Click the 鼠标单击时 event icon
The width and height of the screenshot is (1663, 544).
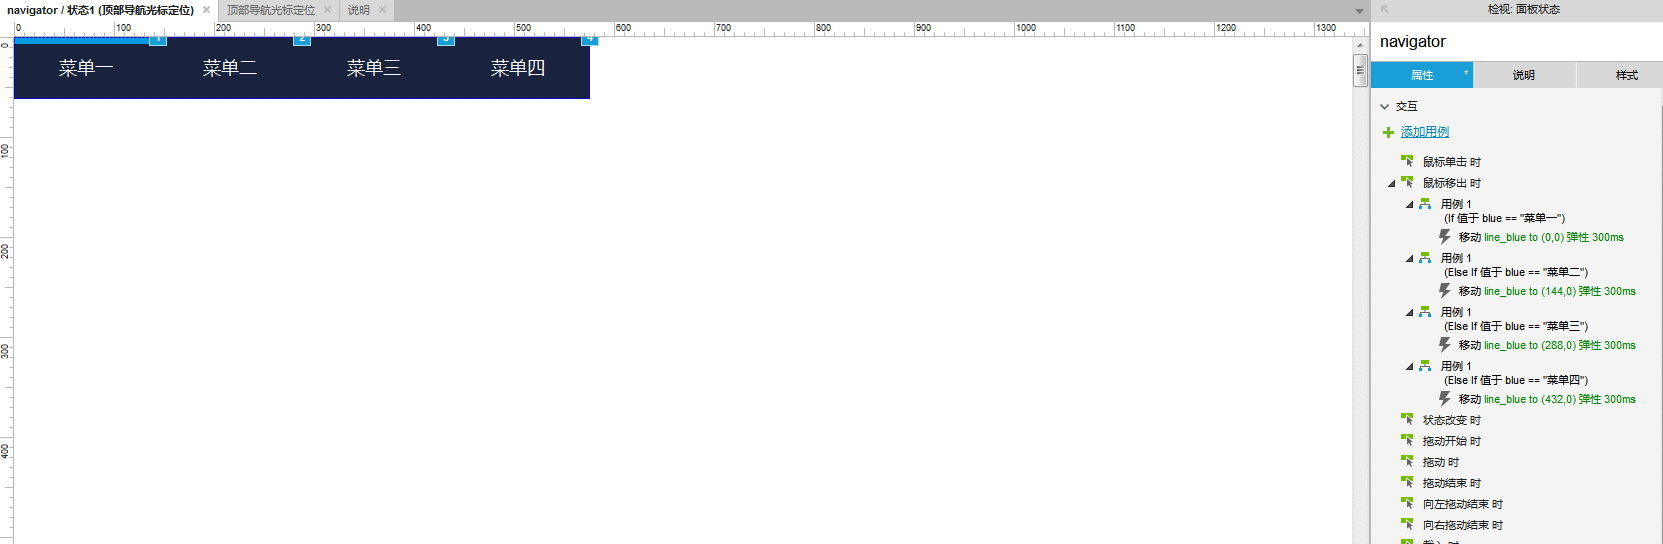click(1407, 161)
